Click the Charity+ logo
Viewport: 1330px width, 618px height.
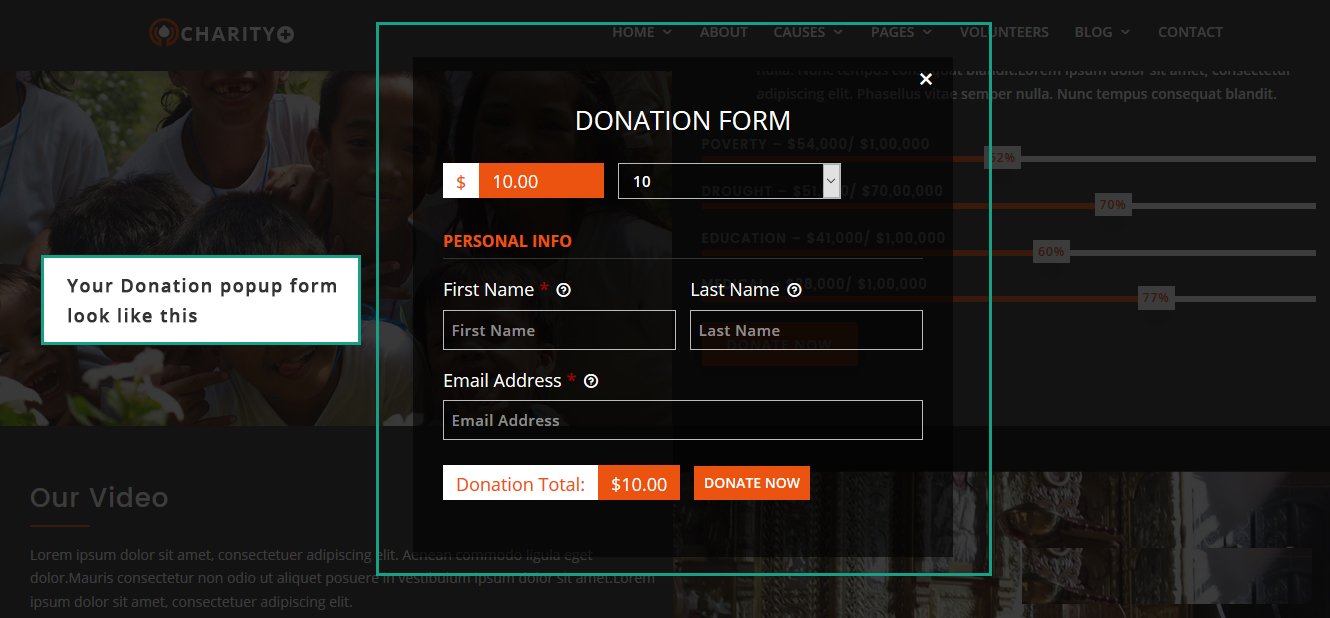(x=222, y=33)
